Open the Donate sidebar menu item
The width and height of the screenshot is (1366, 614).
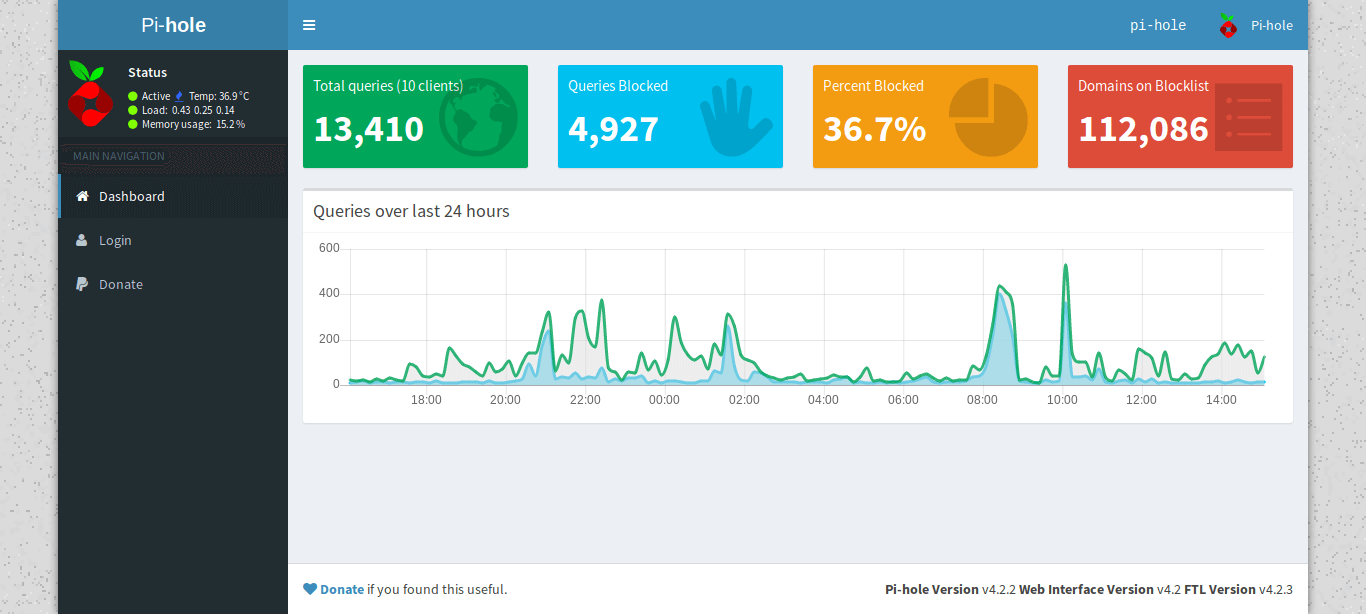pos(173,284)
